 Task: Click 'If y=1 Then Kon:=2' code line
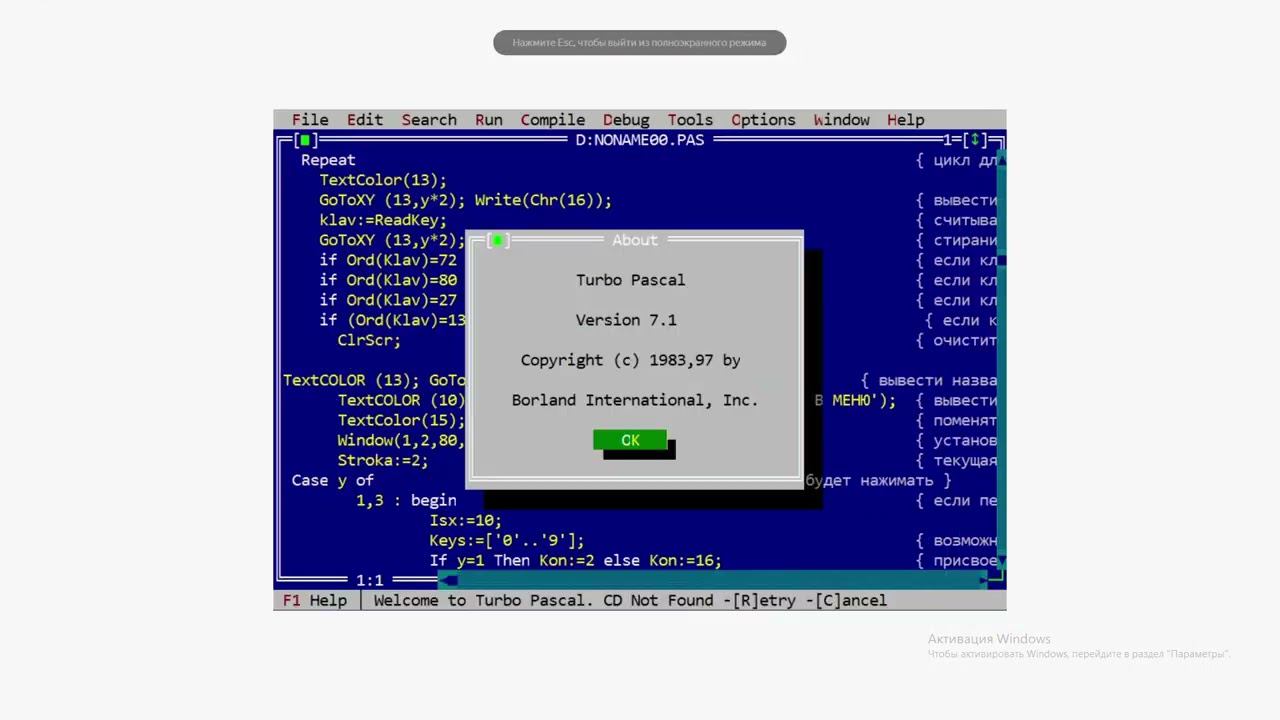click(575, 560)
